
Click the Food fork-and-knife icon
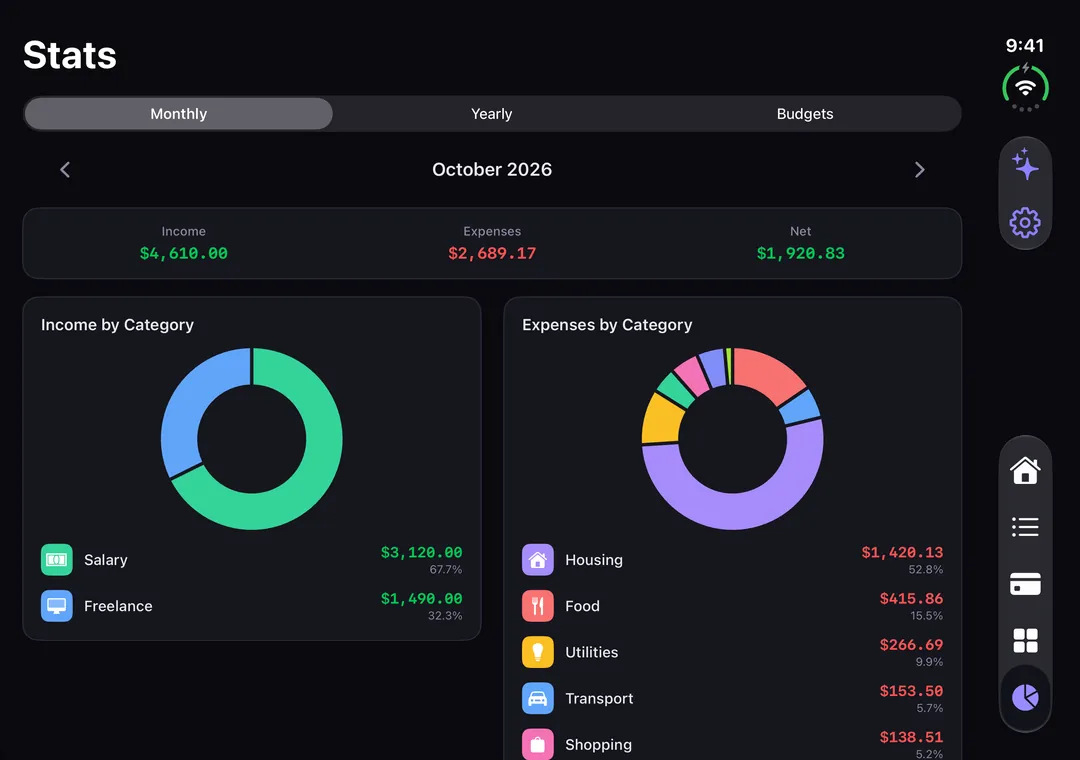coord(537,606)
